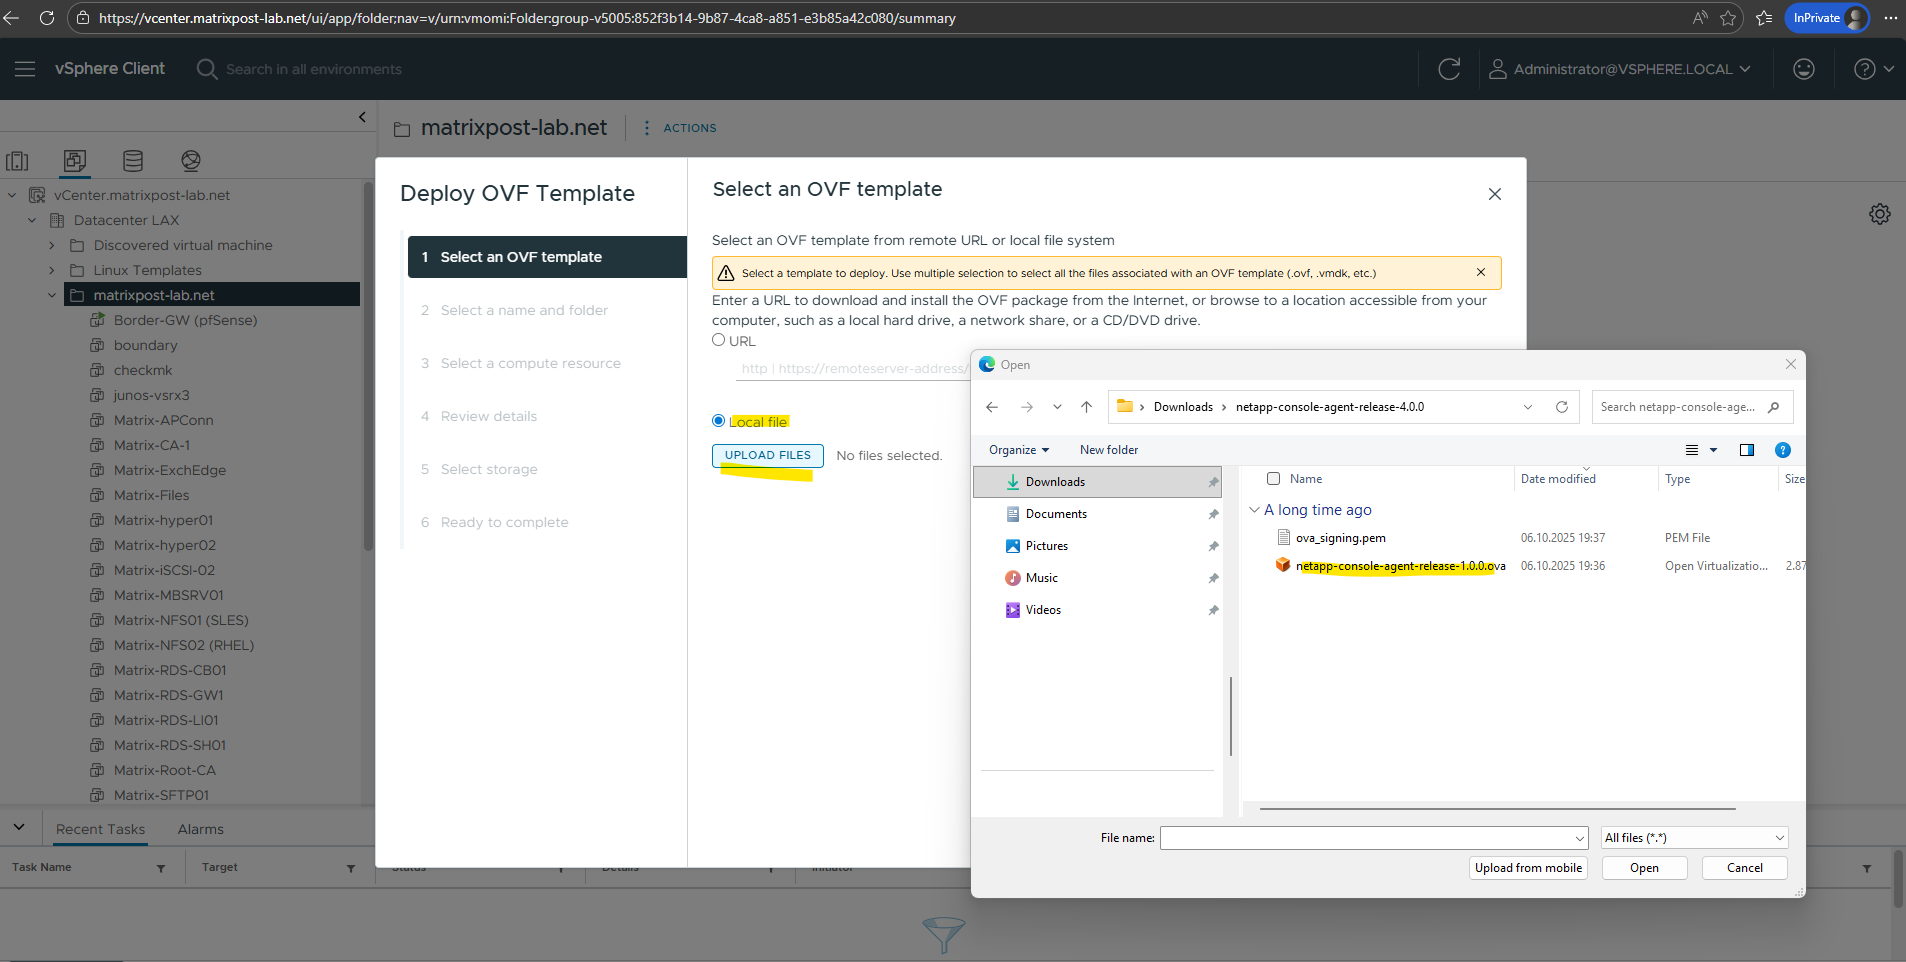Open the Organize menu

pyautogui.click(x=1018, y=450)
